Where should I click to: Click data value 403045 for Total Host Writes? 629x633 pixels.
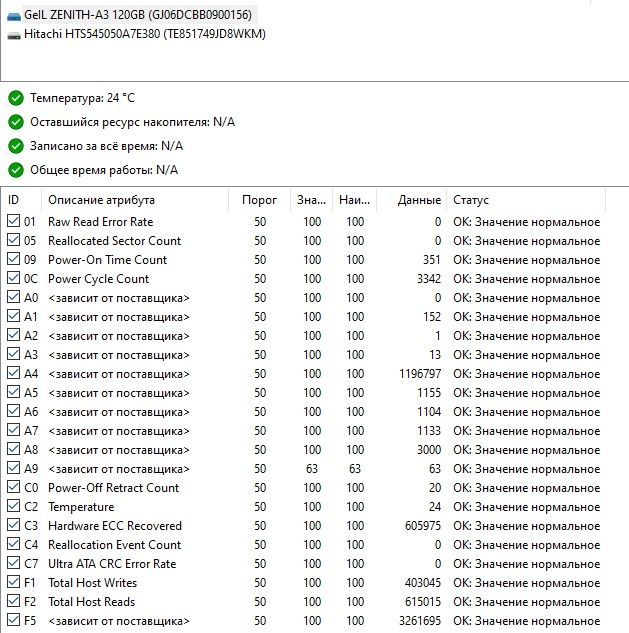point(423,583)
